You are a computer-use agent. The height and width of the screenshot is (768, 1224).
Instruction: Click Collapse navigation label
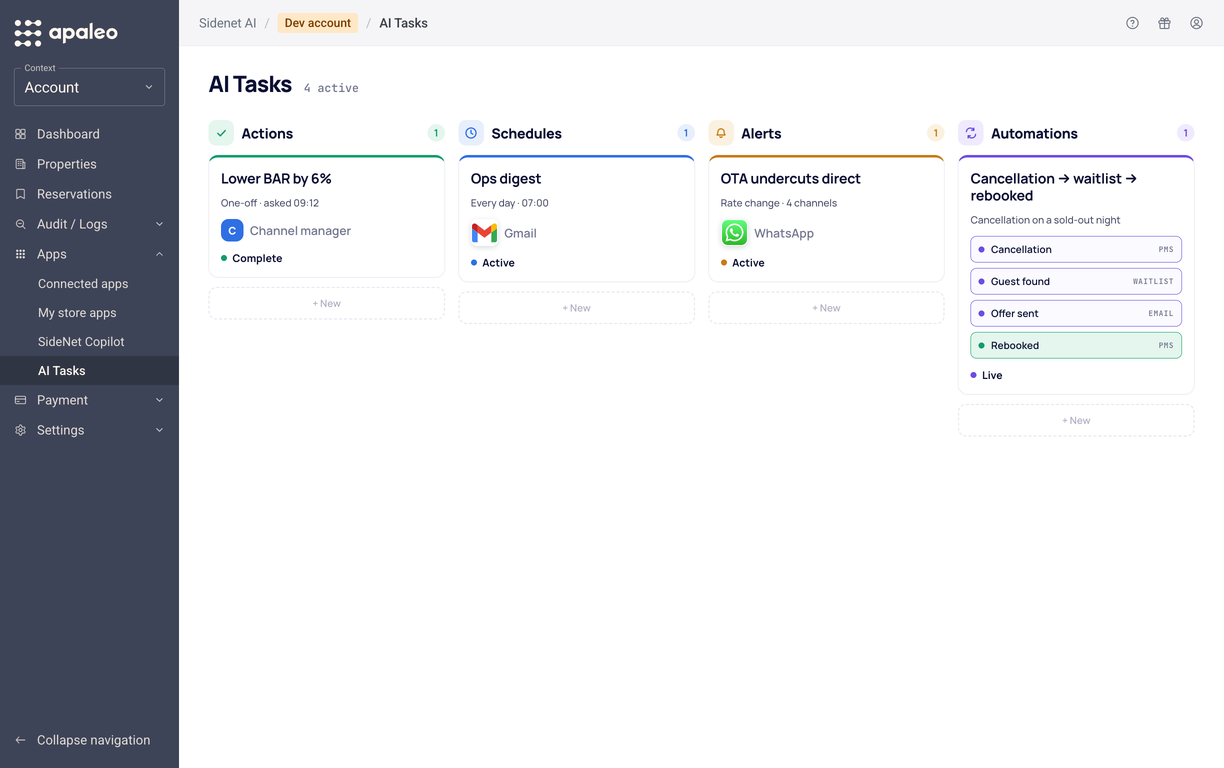click(x=93, y=740)
